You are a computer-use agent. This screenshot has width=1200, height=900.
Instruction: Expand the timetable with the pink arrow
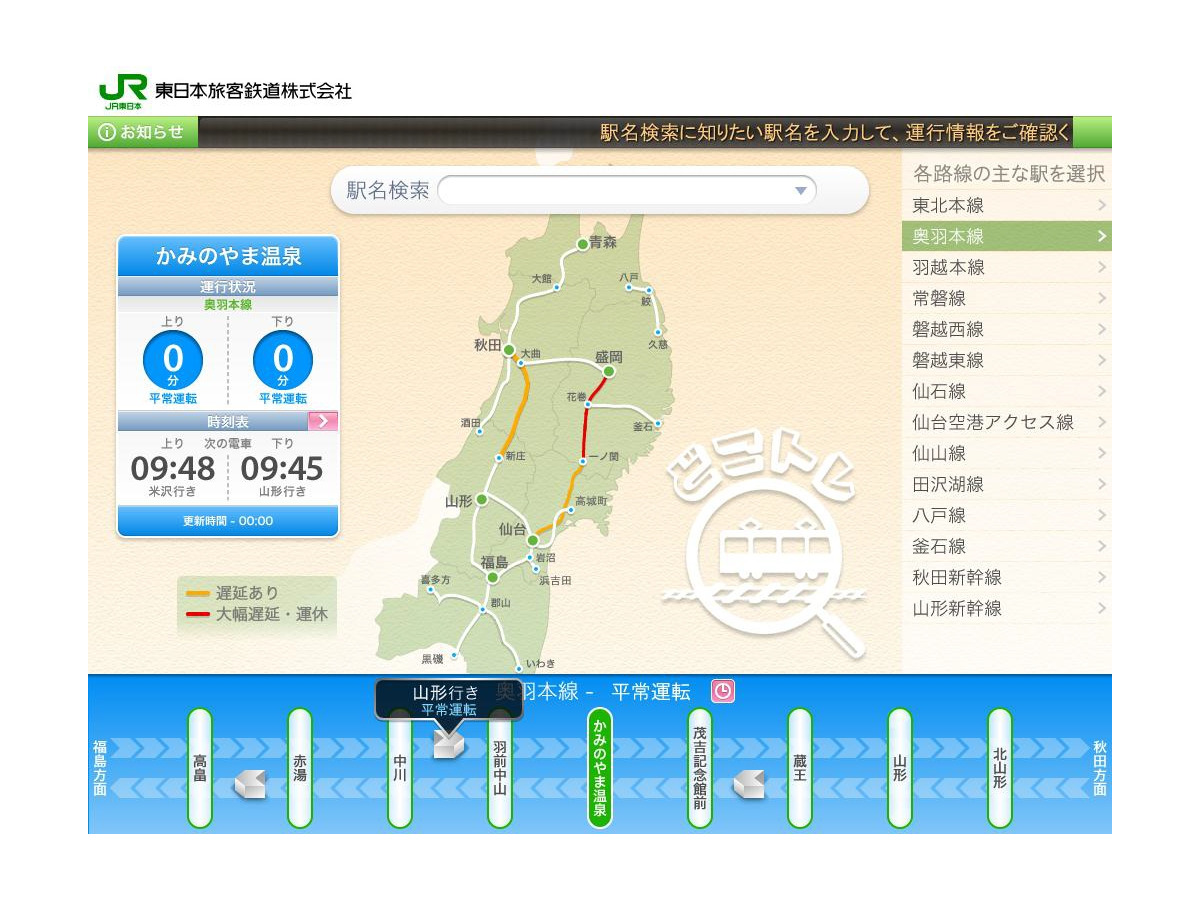[x=322, y=421]
